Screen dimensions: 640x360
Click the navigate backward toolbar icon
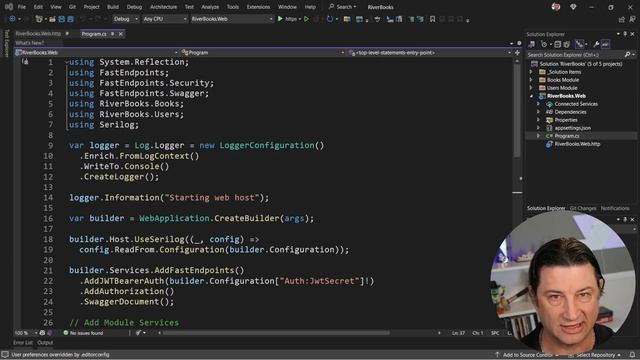(x=13, y=19)
